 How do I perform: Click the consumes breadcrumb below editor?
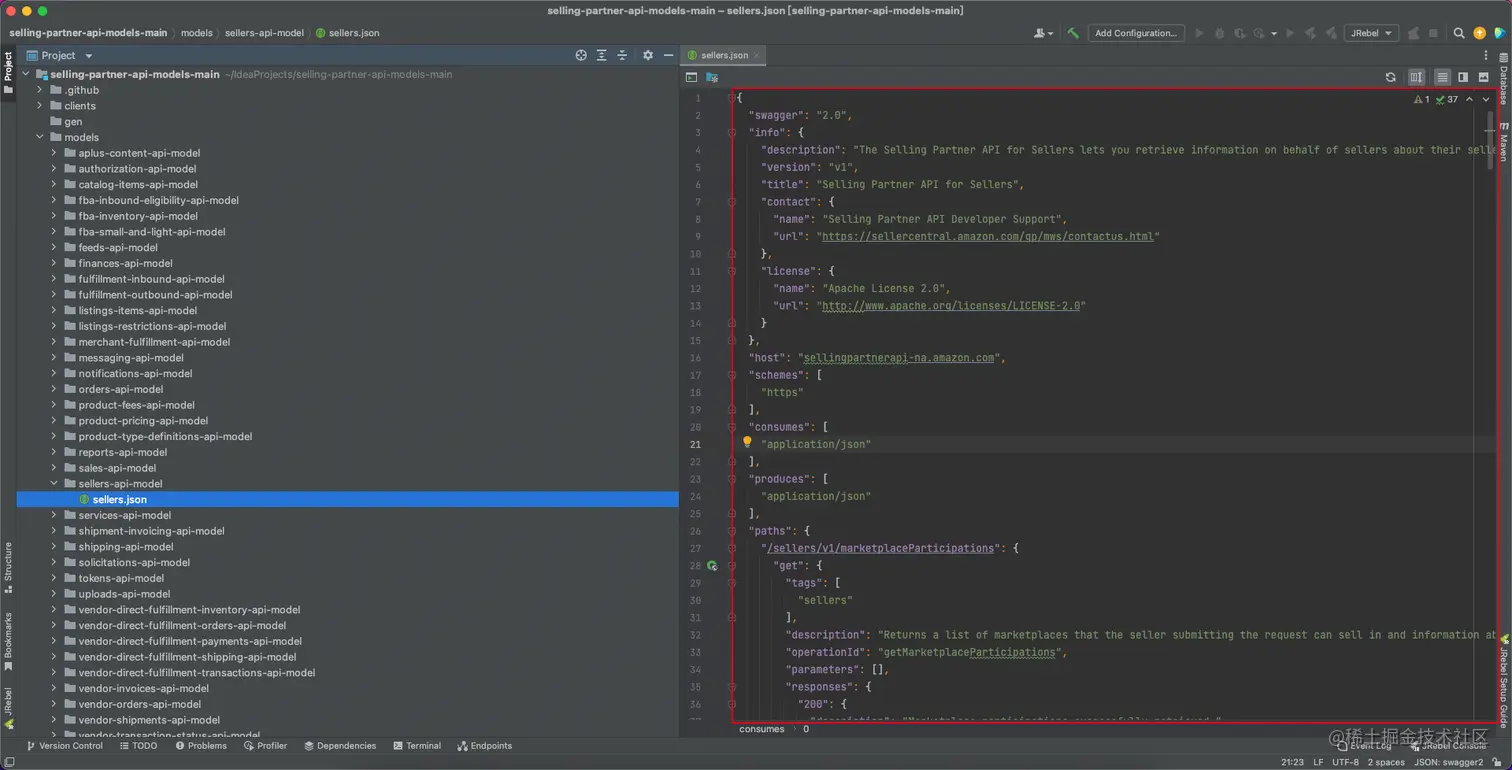[762, 729]
